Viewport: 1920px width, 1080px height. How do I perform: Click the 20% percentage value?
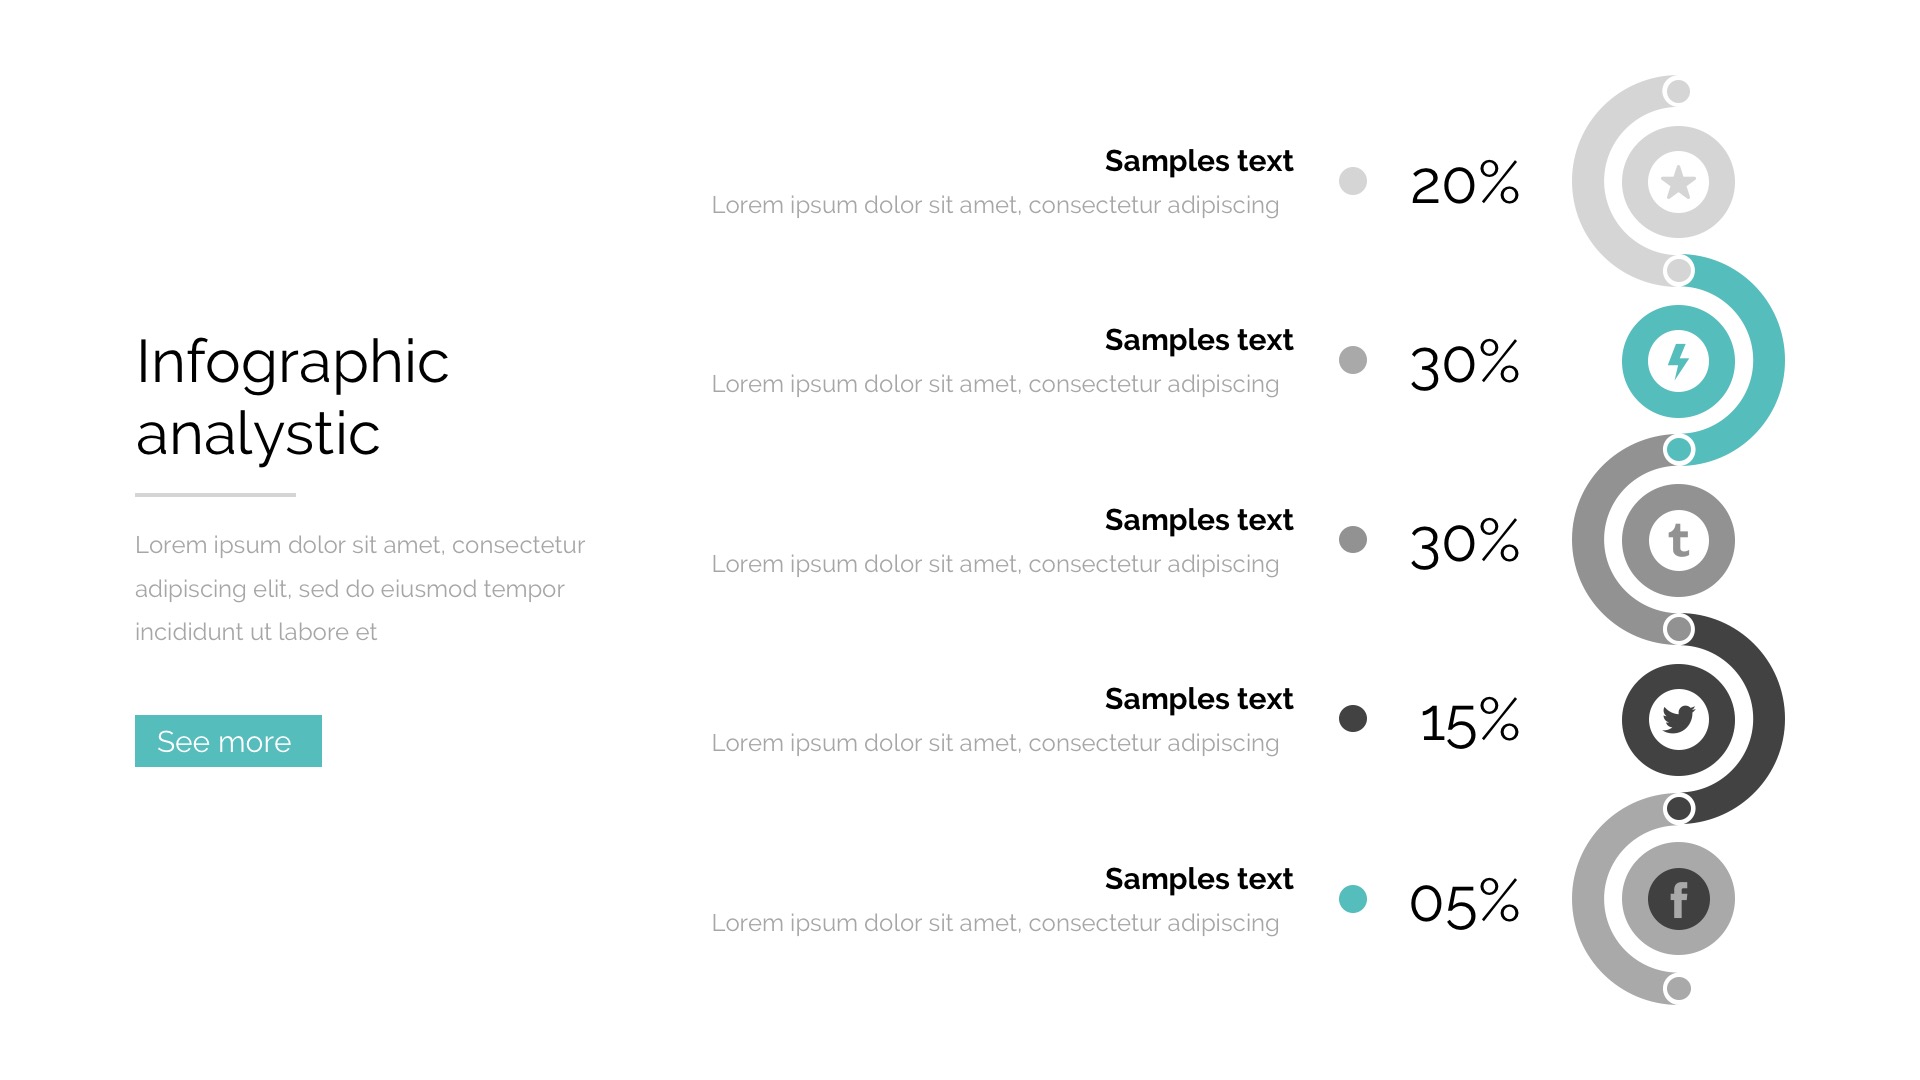tap(1464, 184)
